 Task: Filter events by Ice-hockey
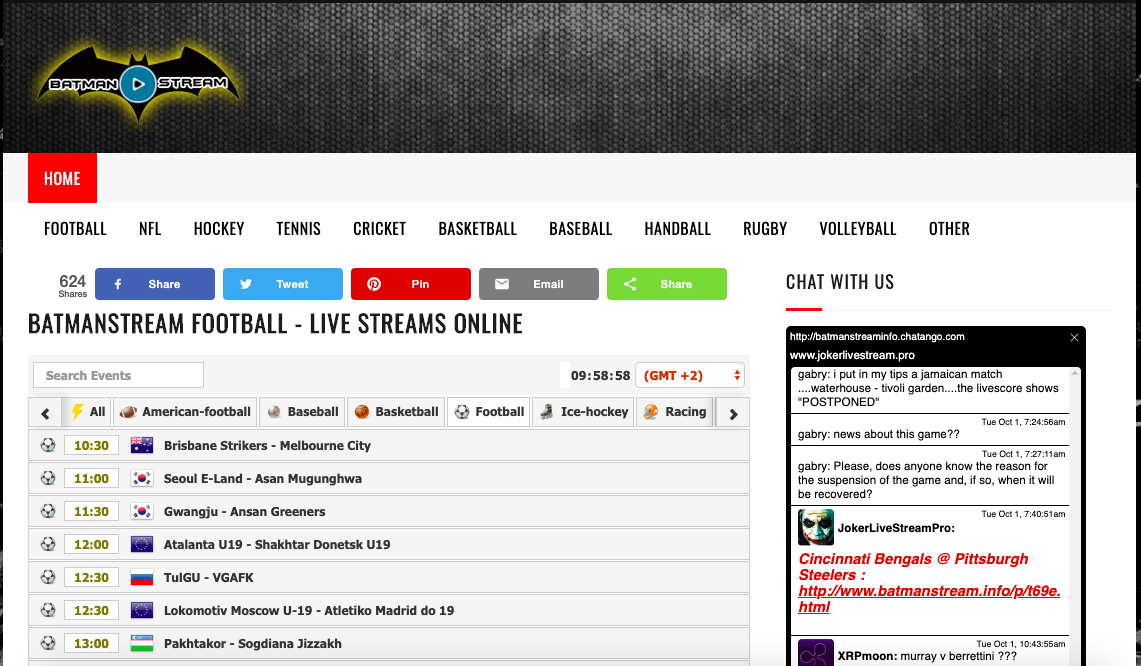[584, 412]
